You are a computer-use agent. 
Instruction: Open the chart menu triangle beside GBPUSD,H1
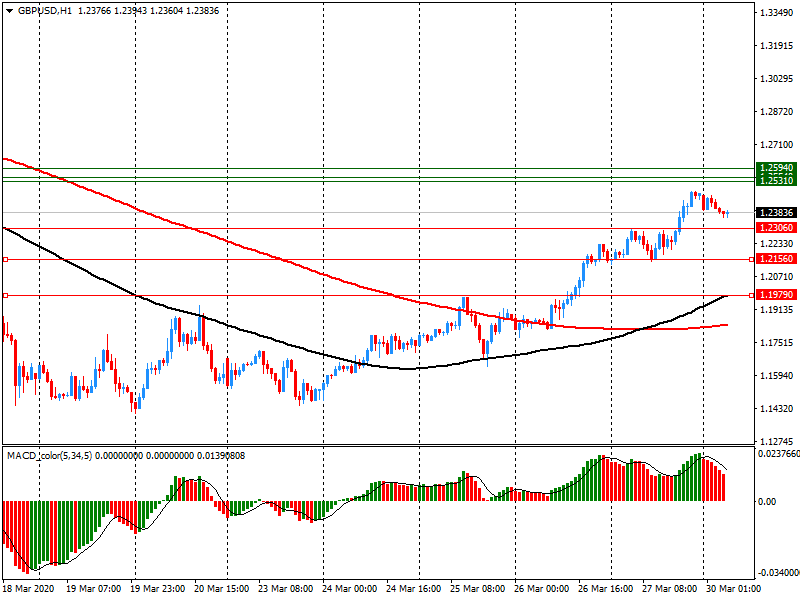pyautogui.click(x=9, y=11)
